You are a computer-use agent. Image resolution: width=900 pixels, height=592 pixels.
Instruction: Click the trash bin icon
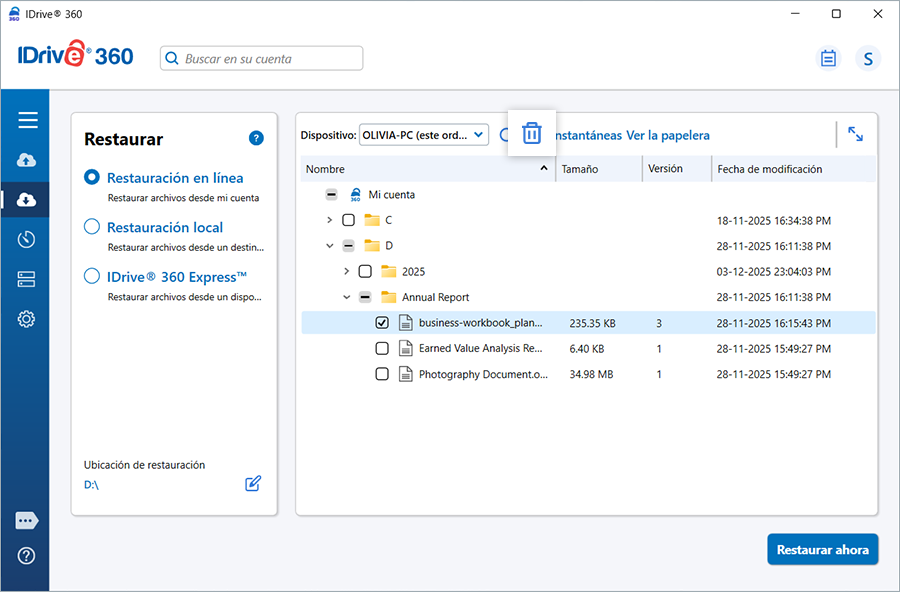(x=532, y=133)
